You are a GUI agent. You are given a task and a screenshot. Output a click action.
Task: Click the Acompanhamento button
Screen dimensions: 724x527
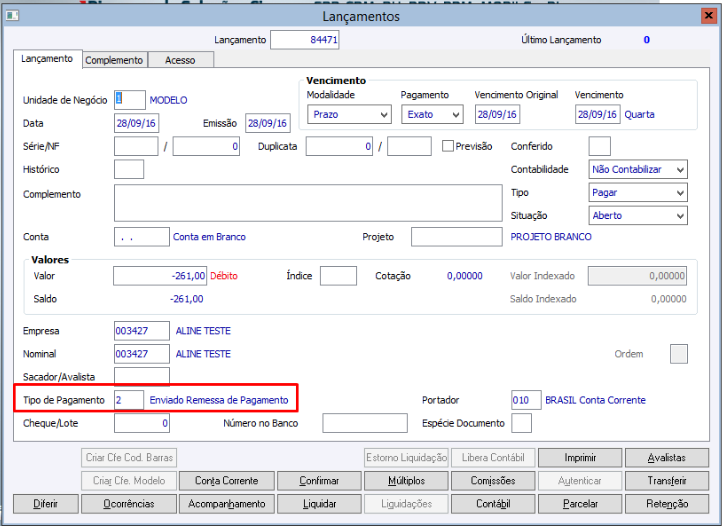227,504
